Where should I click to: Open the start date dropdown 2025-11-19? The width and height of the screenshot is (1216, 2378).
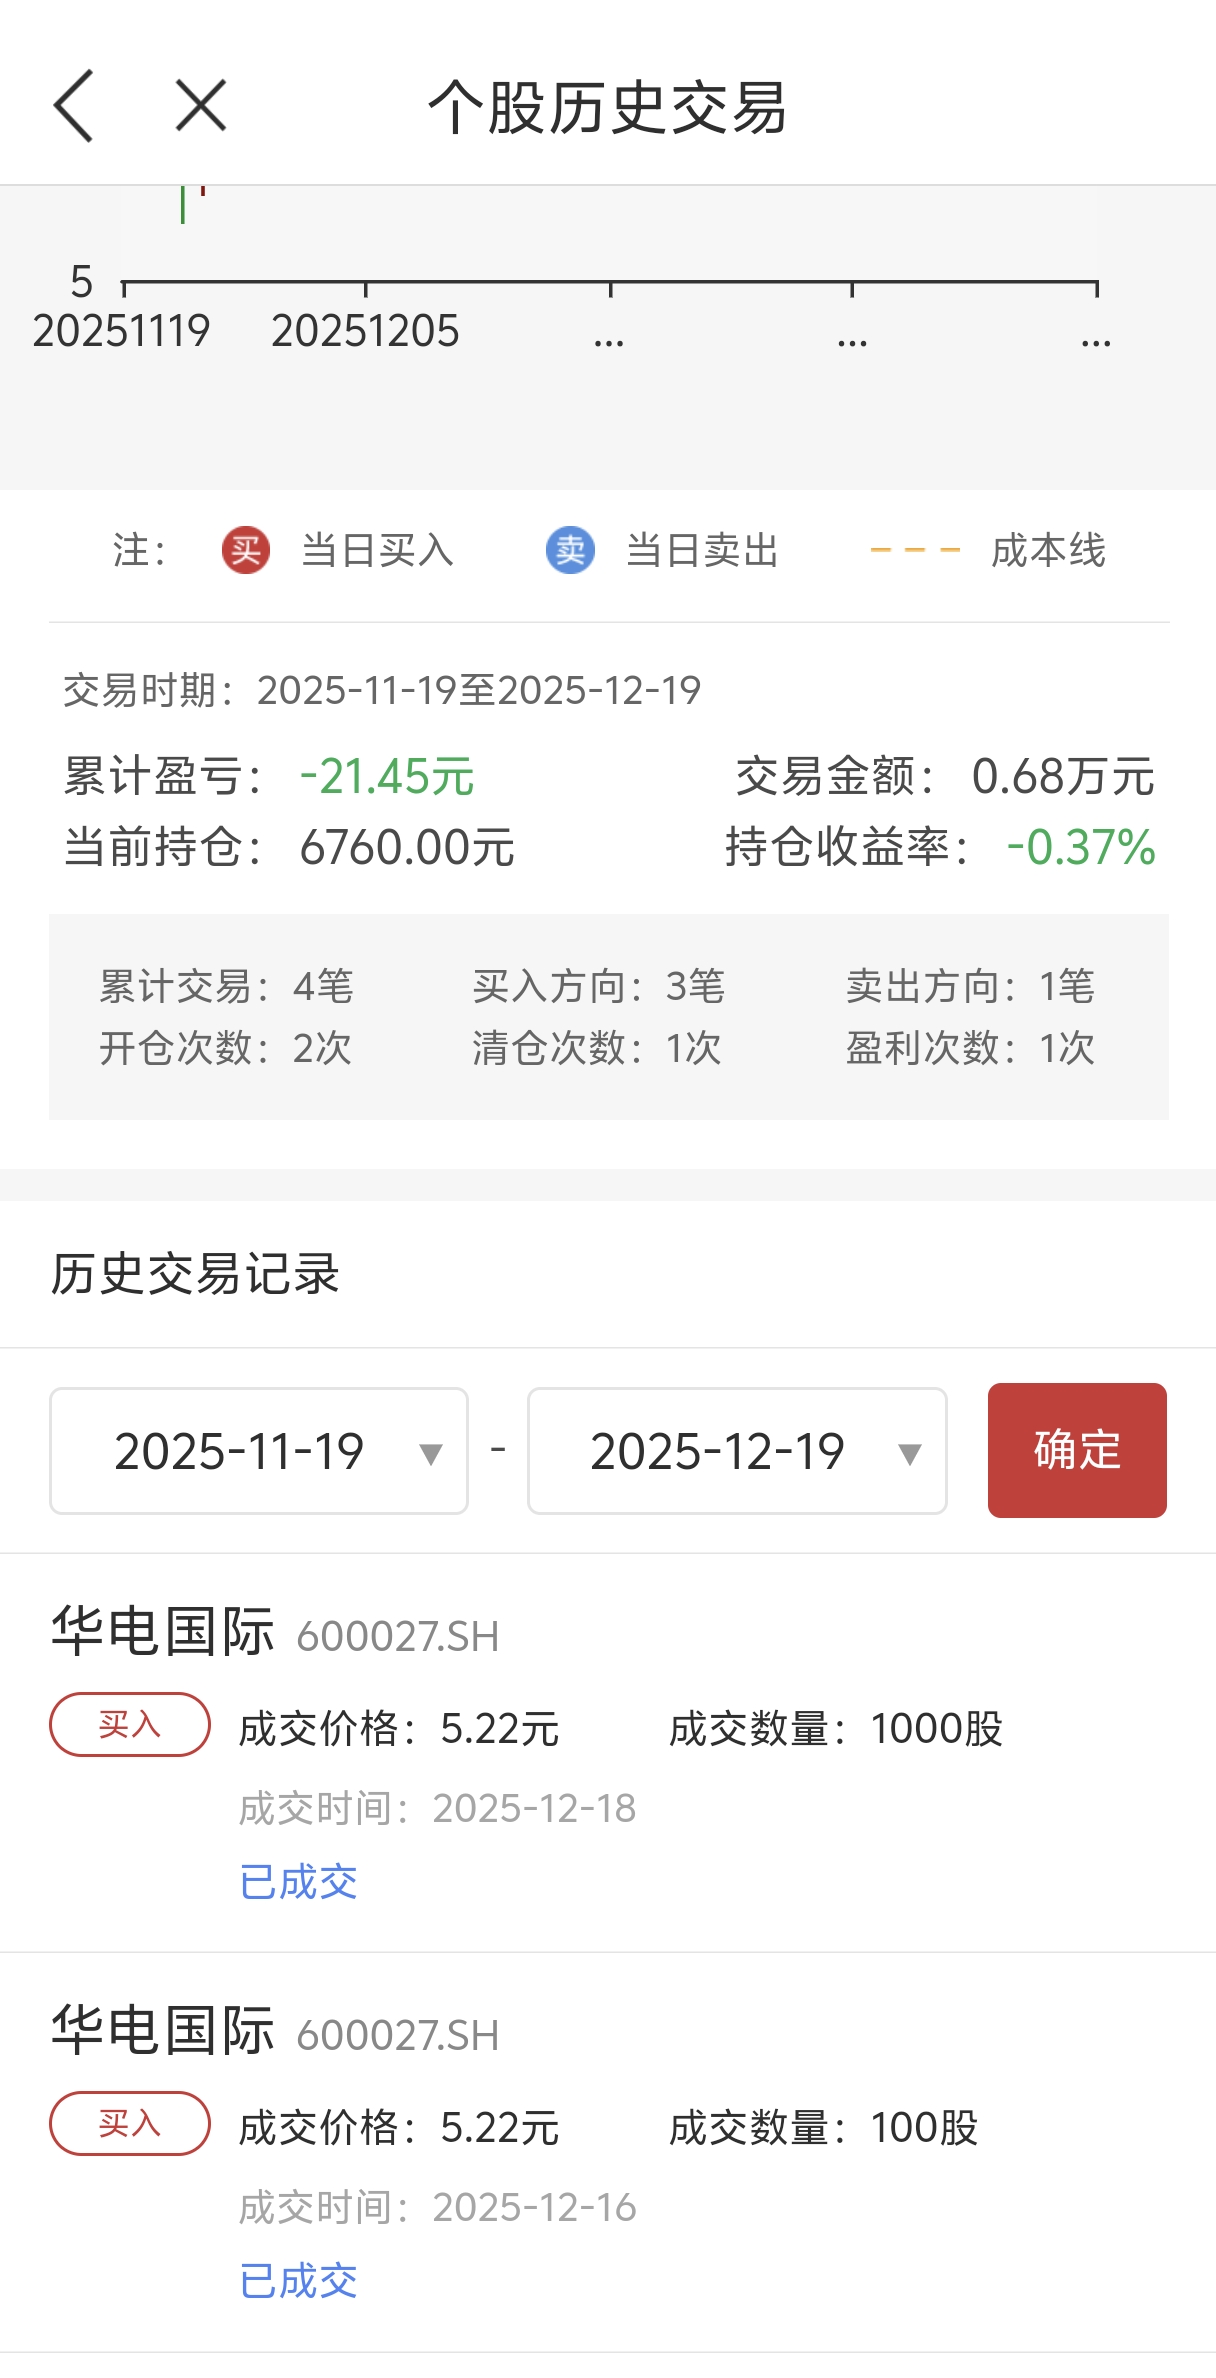click(259, 1450)
